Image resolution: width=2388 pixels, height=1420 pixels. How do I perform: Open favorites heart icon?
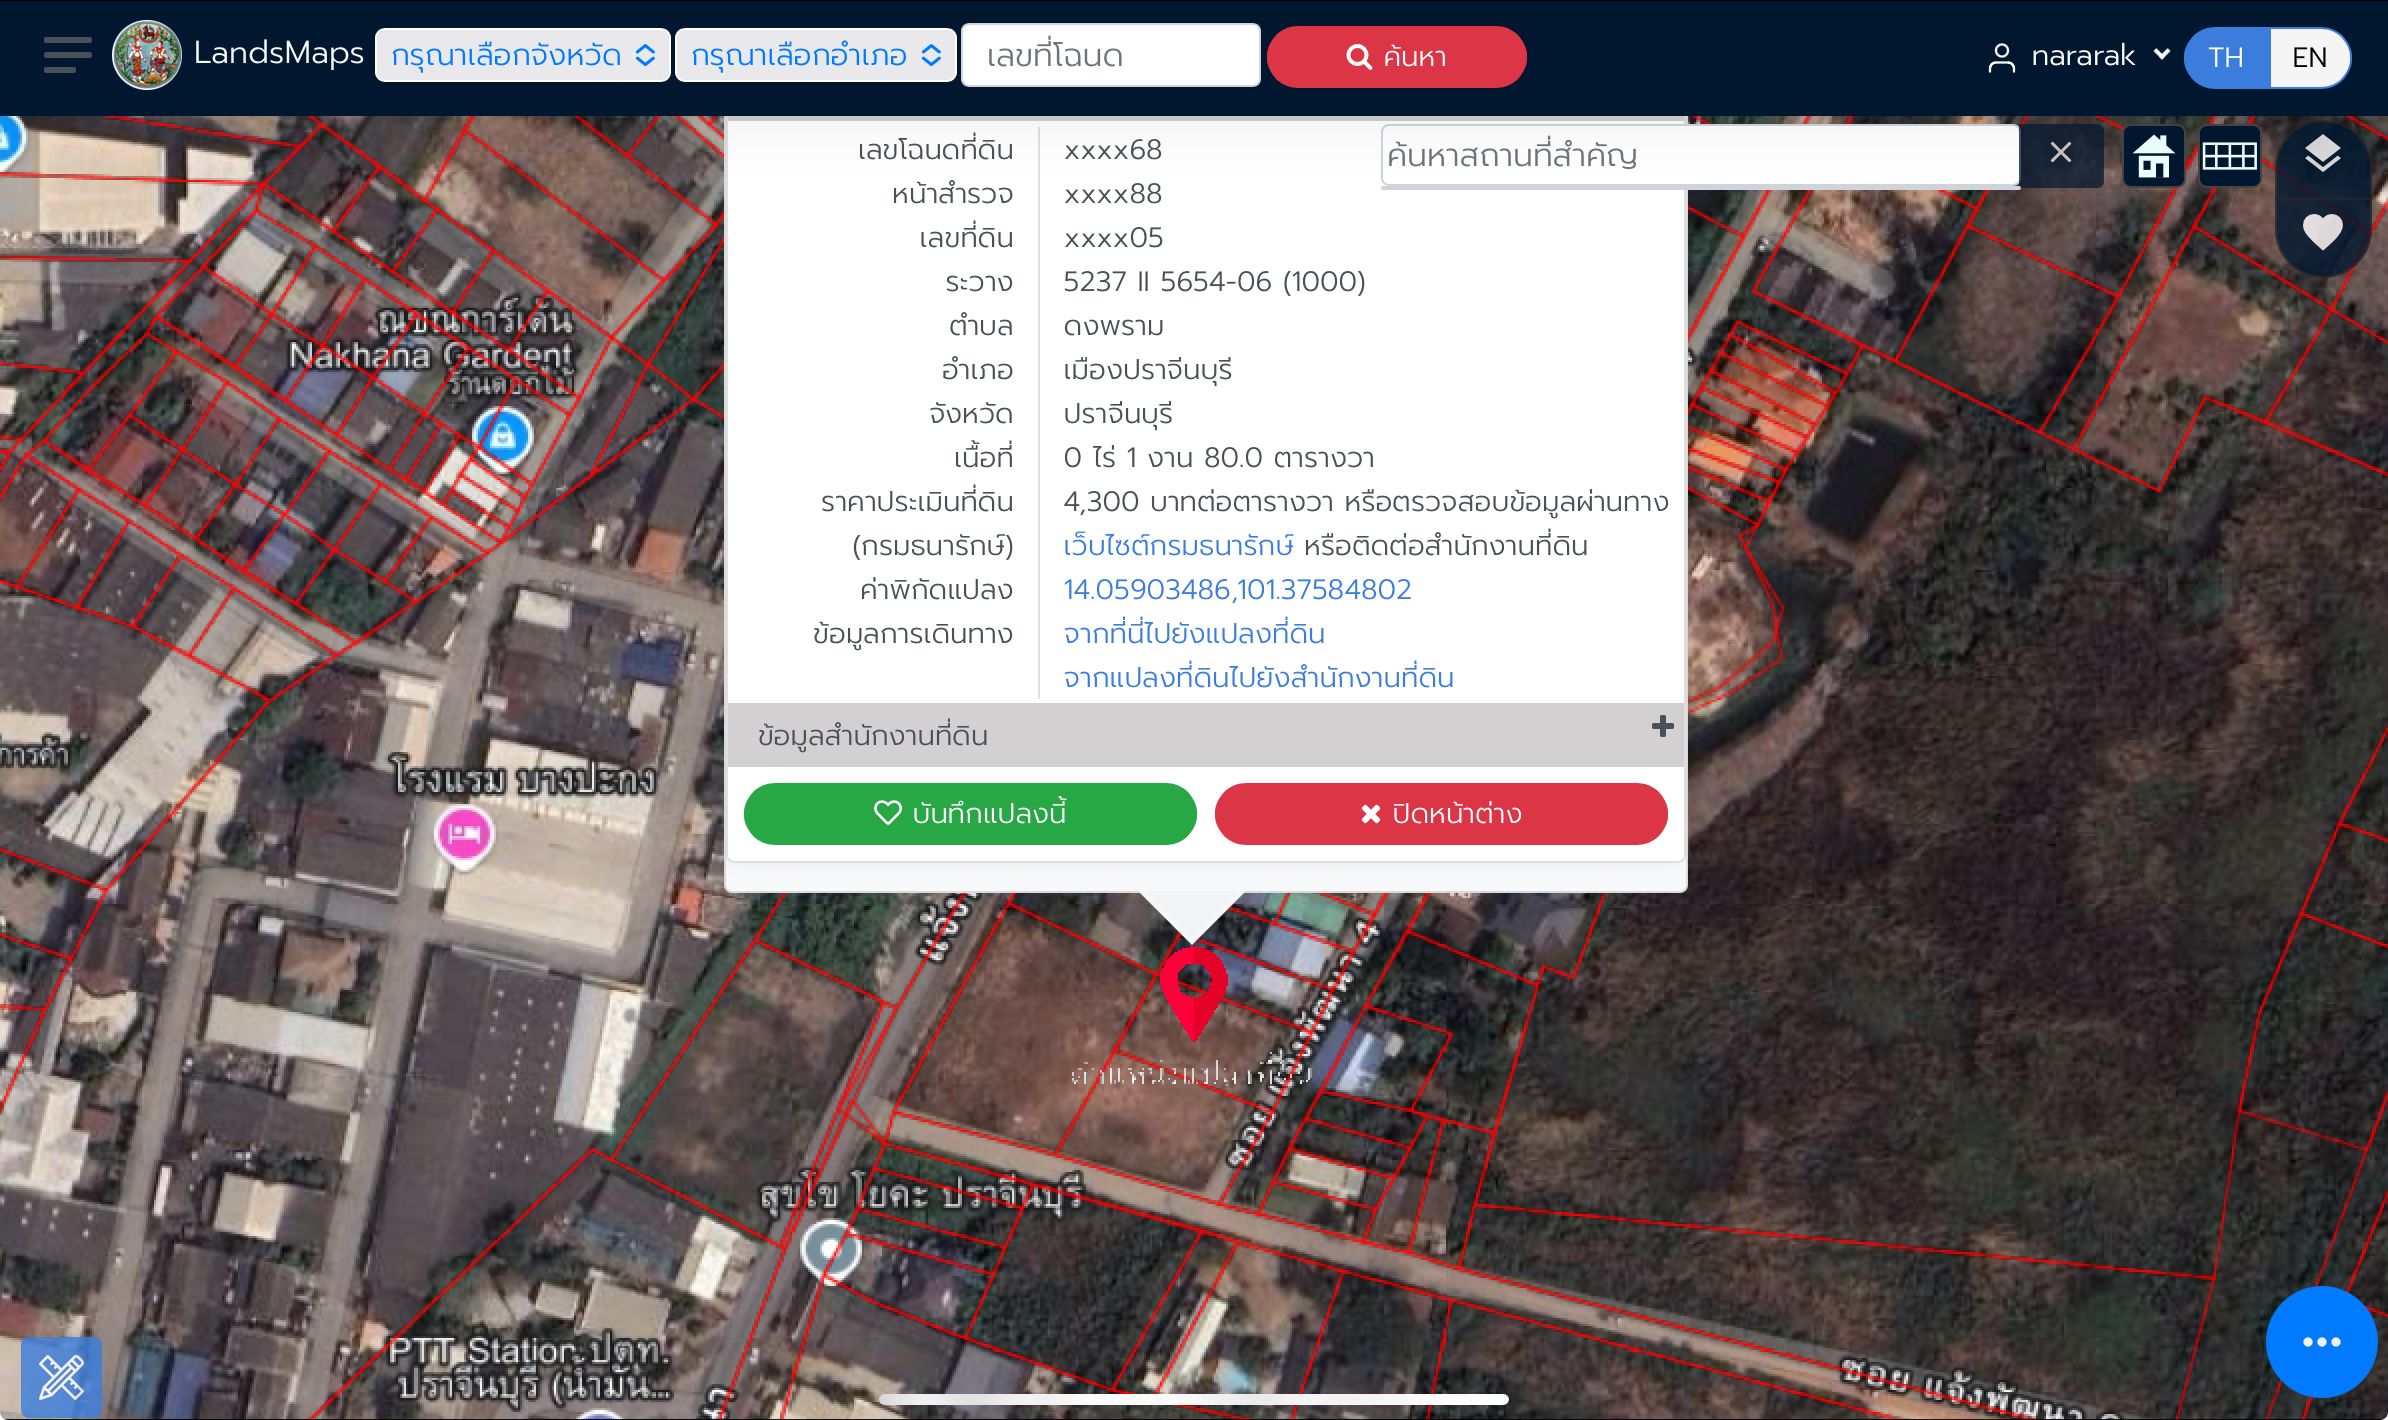click(x=2322, y=232)
